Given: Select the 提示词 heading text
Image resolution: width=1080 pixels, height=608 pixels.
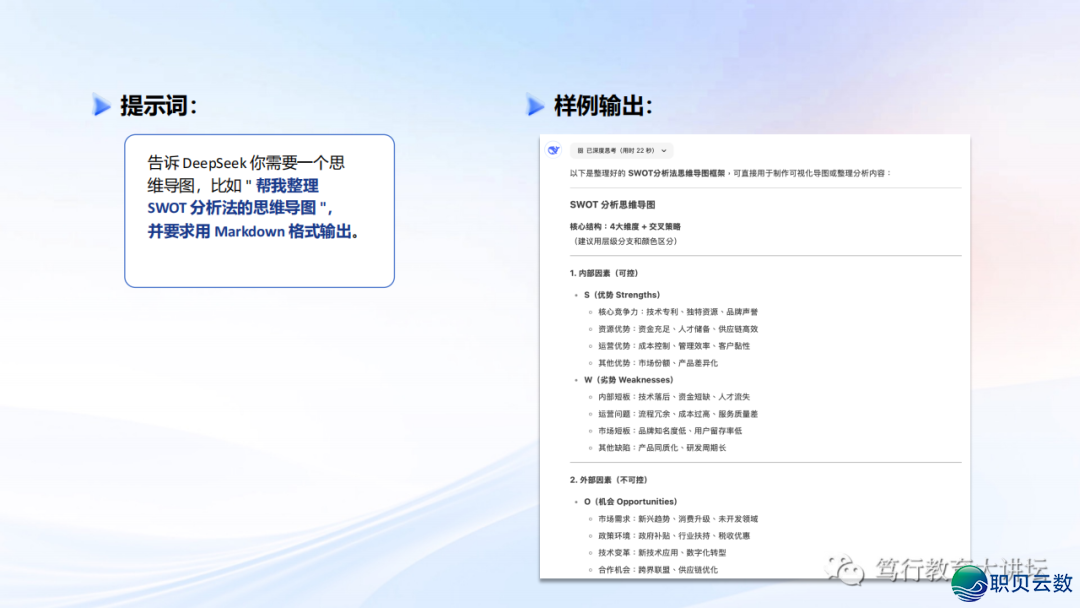Looking at the screenshot, I should [x=159, y=105].
